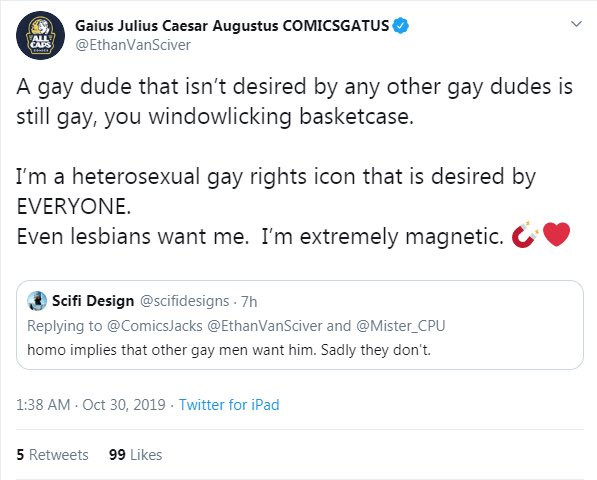Open the @scifidesigns handle in the quoted tweet
Screen dimensions: 597x480
tap(185, 301)
